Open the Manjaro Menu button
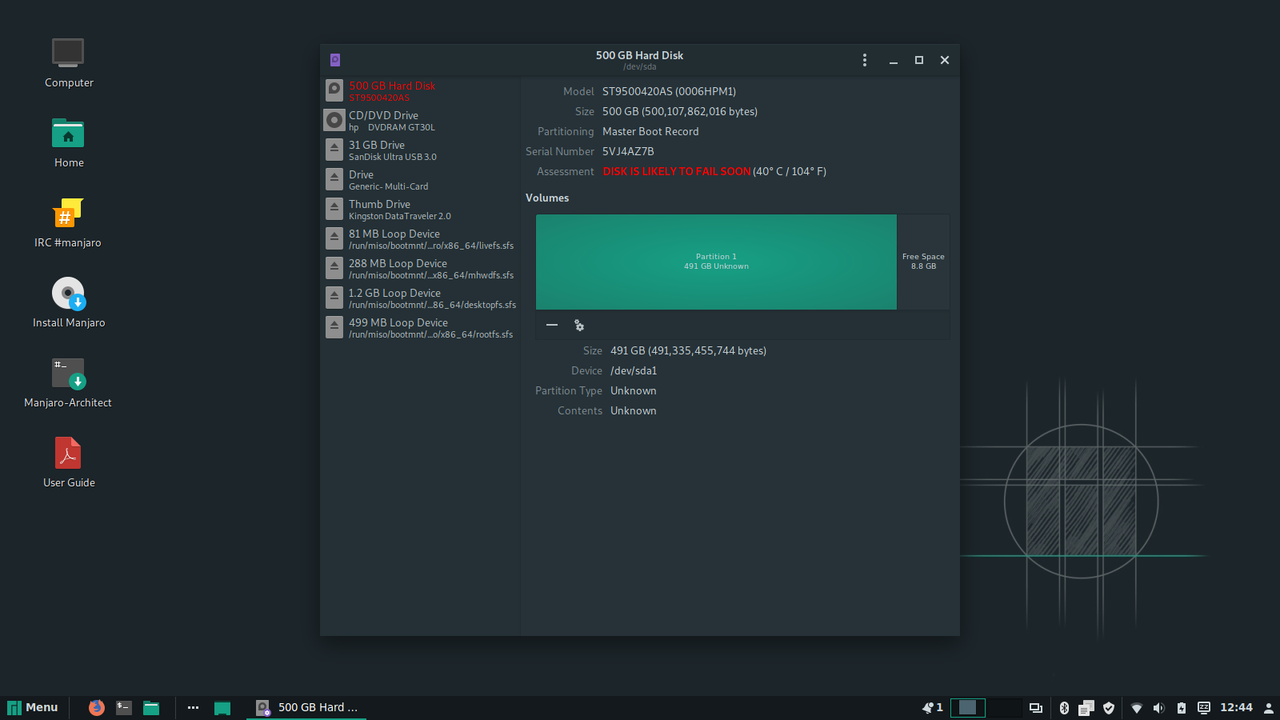The height and width of the screenshot is (720, 1280). 33,707
